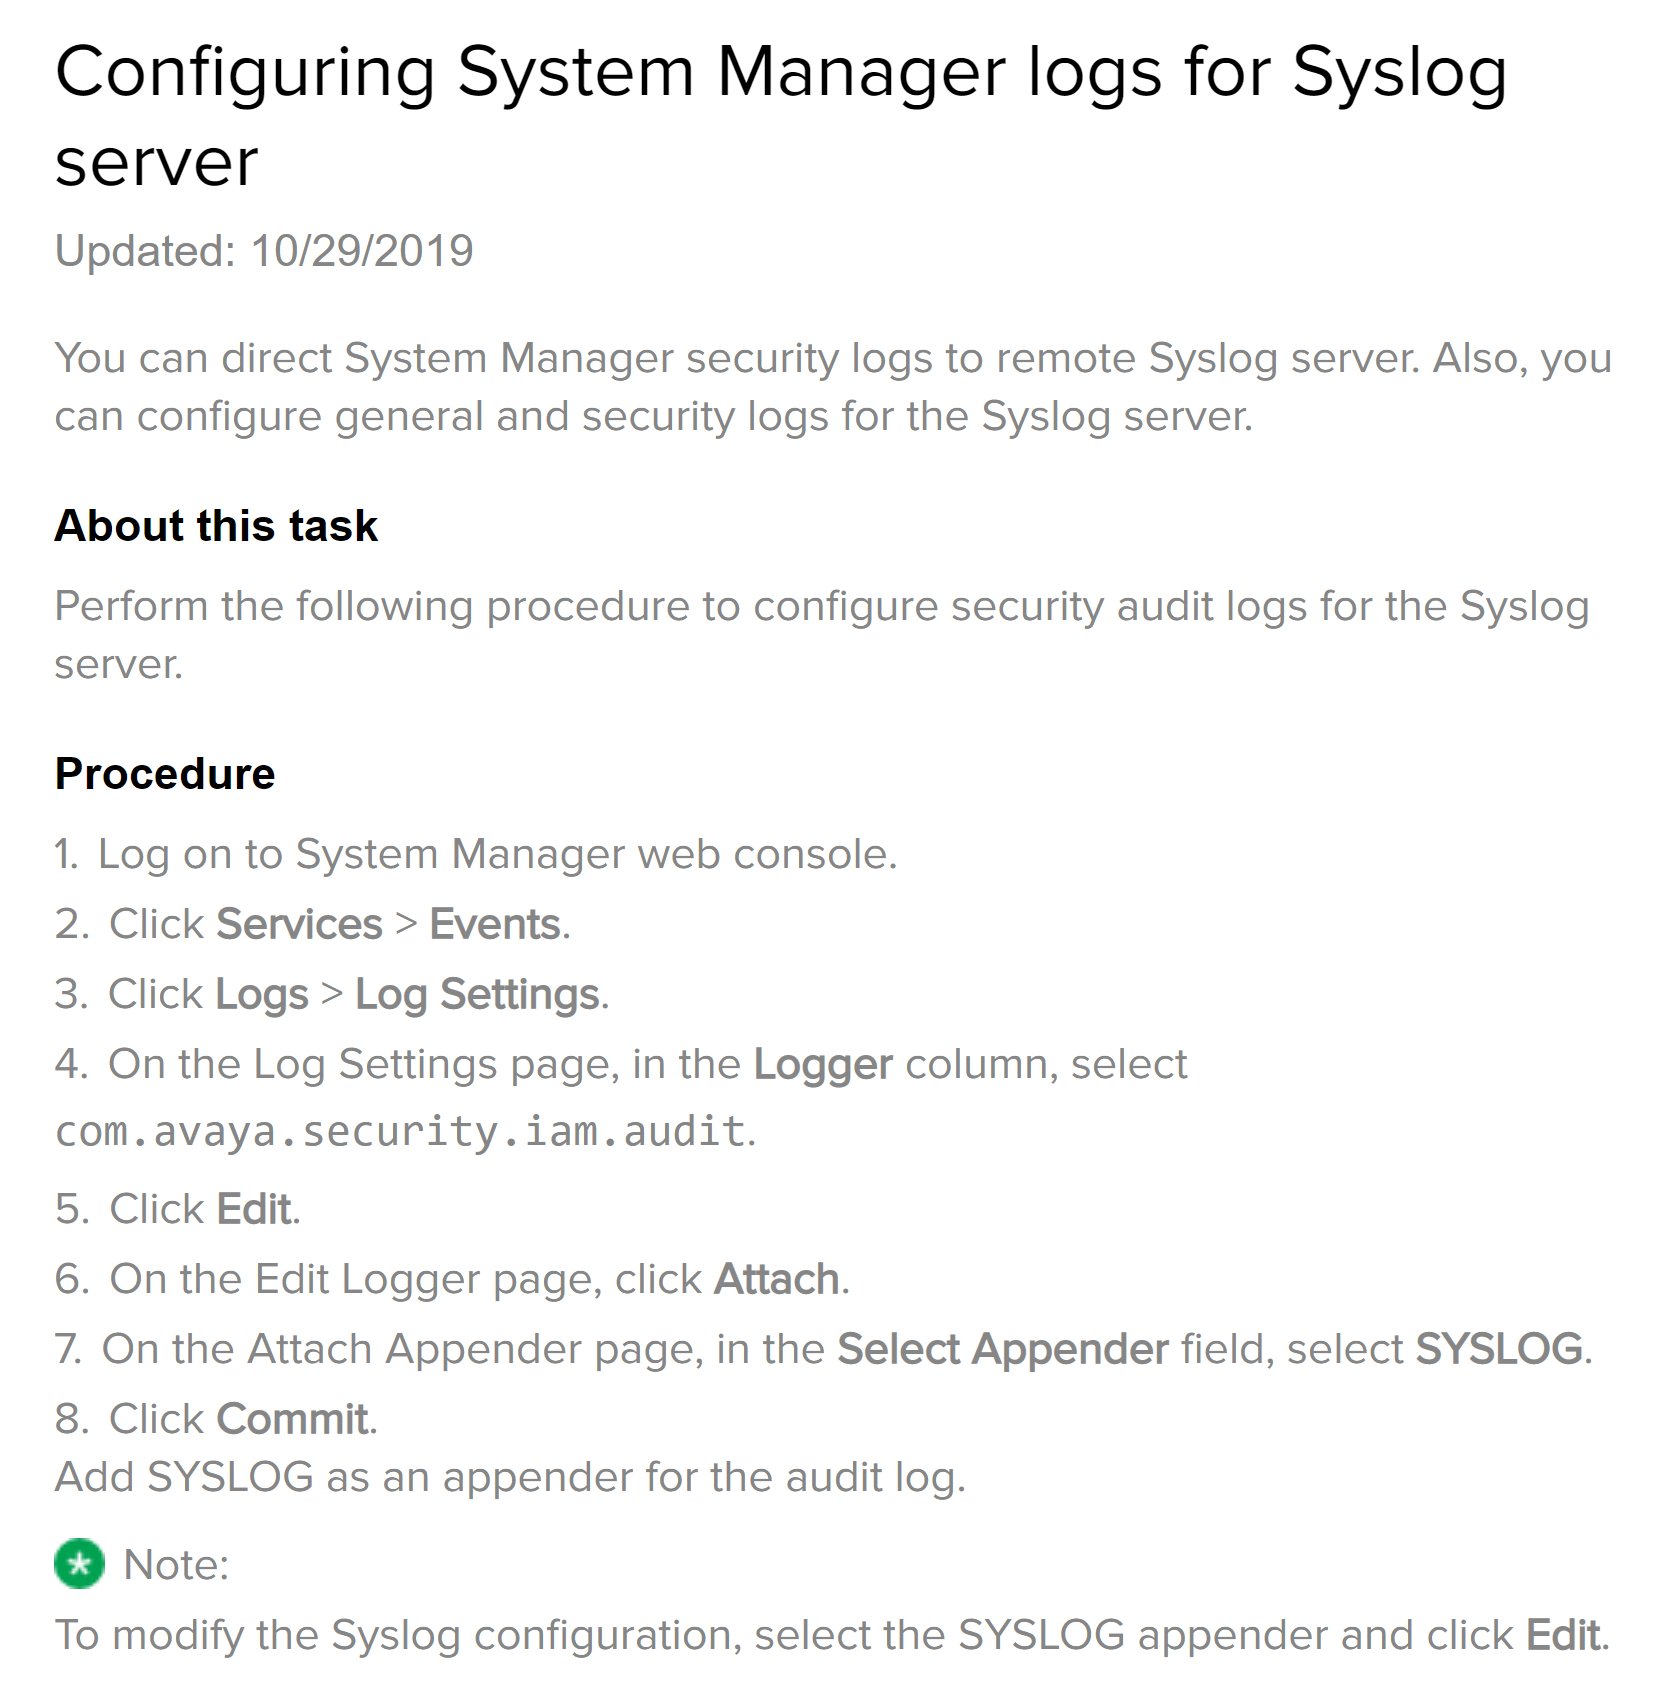Click the 'Note:' label text
This screenshot has width=1677, height=1696.
click(176, 1565)
